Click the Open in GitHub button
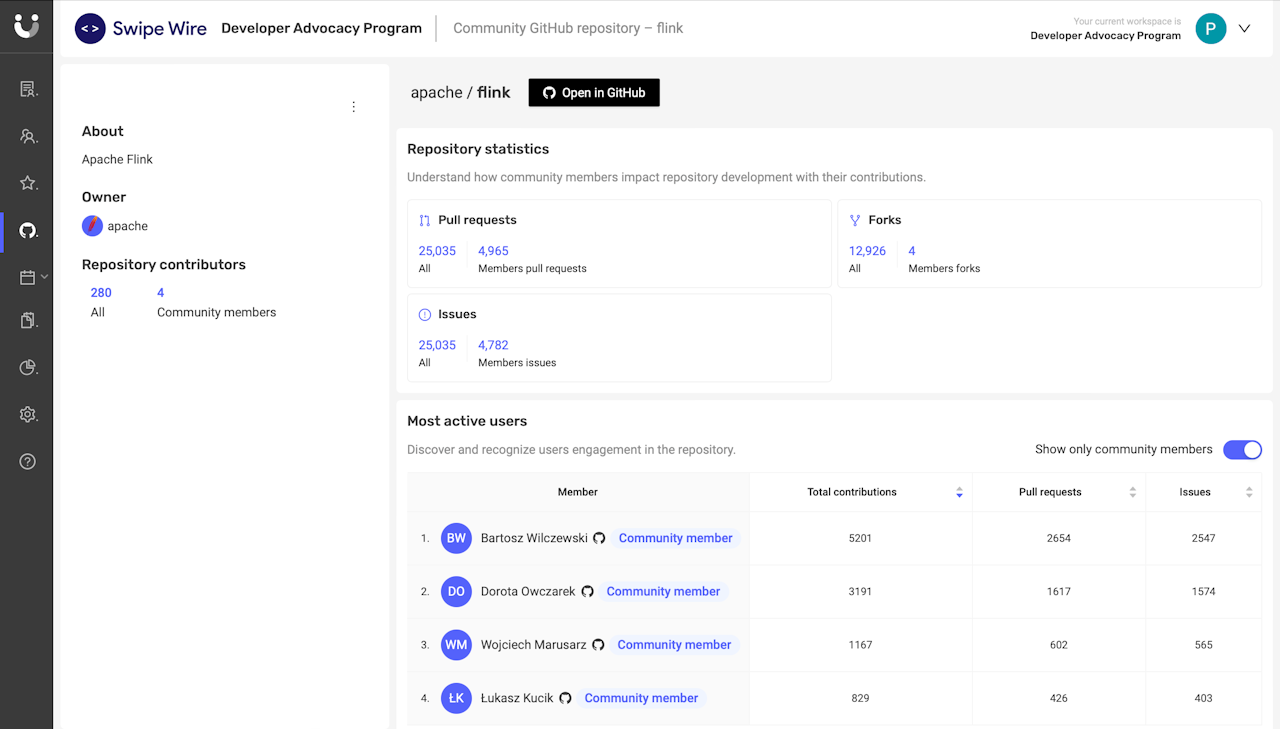Image resolution: width=1280 pixels, height=729 pixels. pyautogui.click(x=594, y=93)
